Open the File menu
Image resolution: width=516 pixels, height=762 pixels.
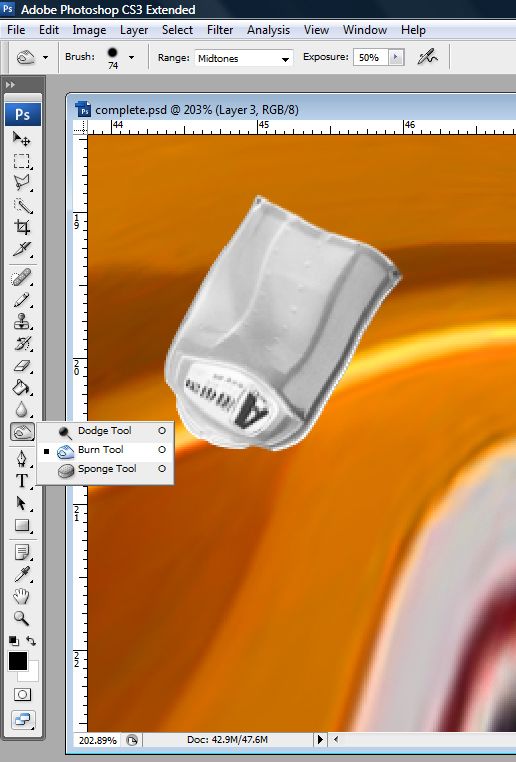point(16,30)
